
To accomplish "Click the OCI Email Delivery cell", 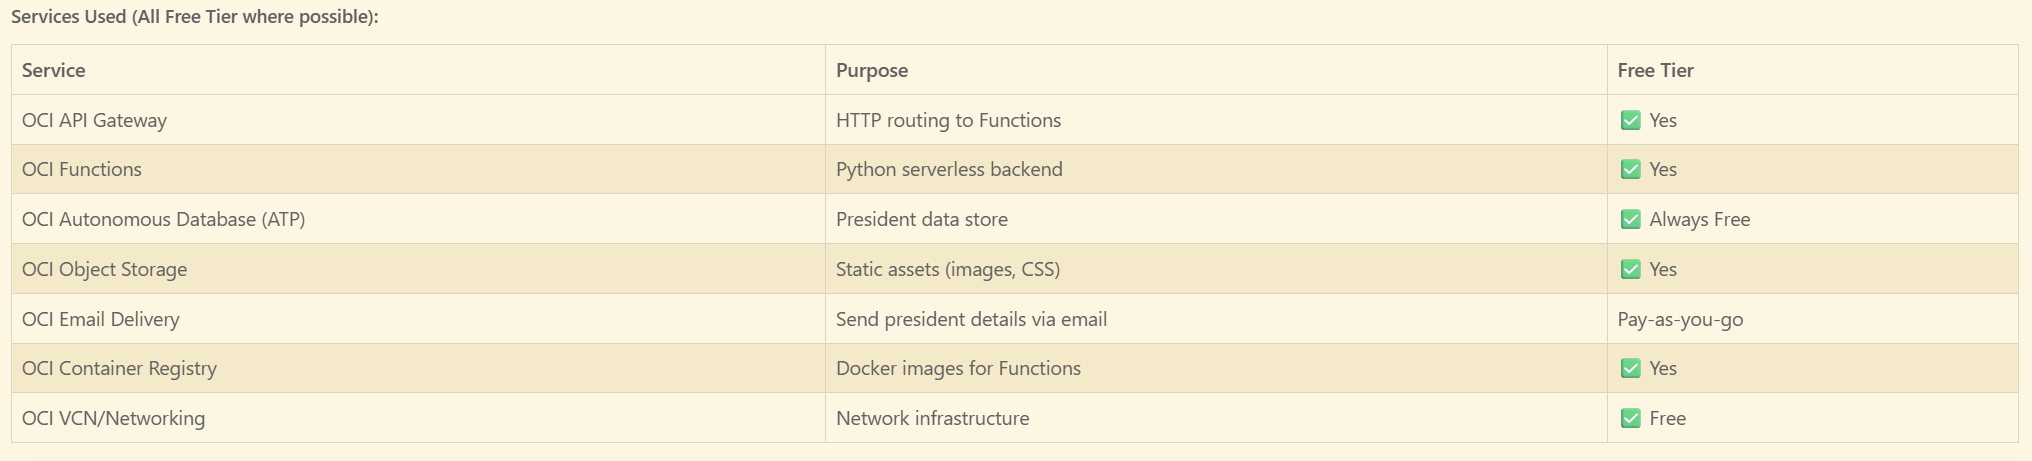I will tap(101, 319).
